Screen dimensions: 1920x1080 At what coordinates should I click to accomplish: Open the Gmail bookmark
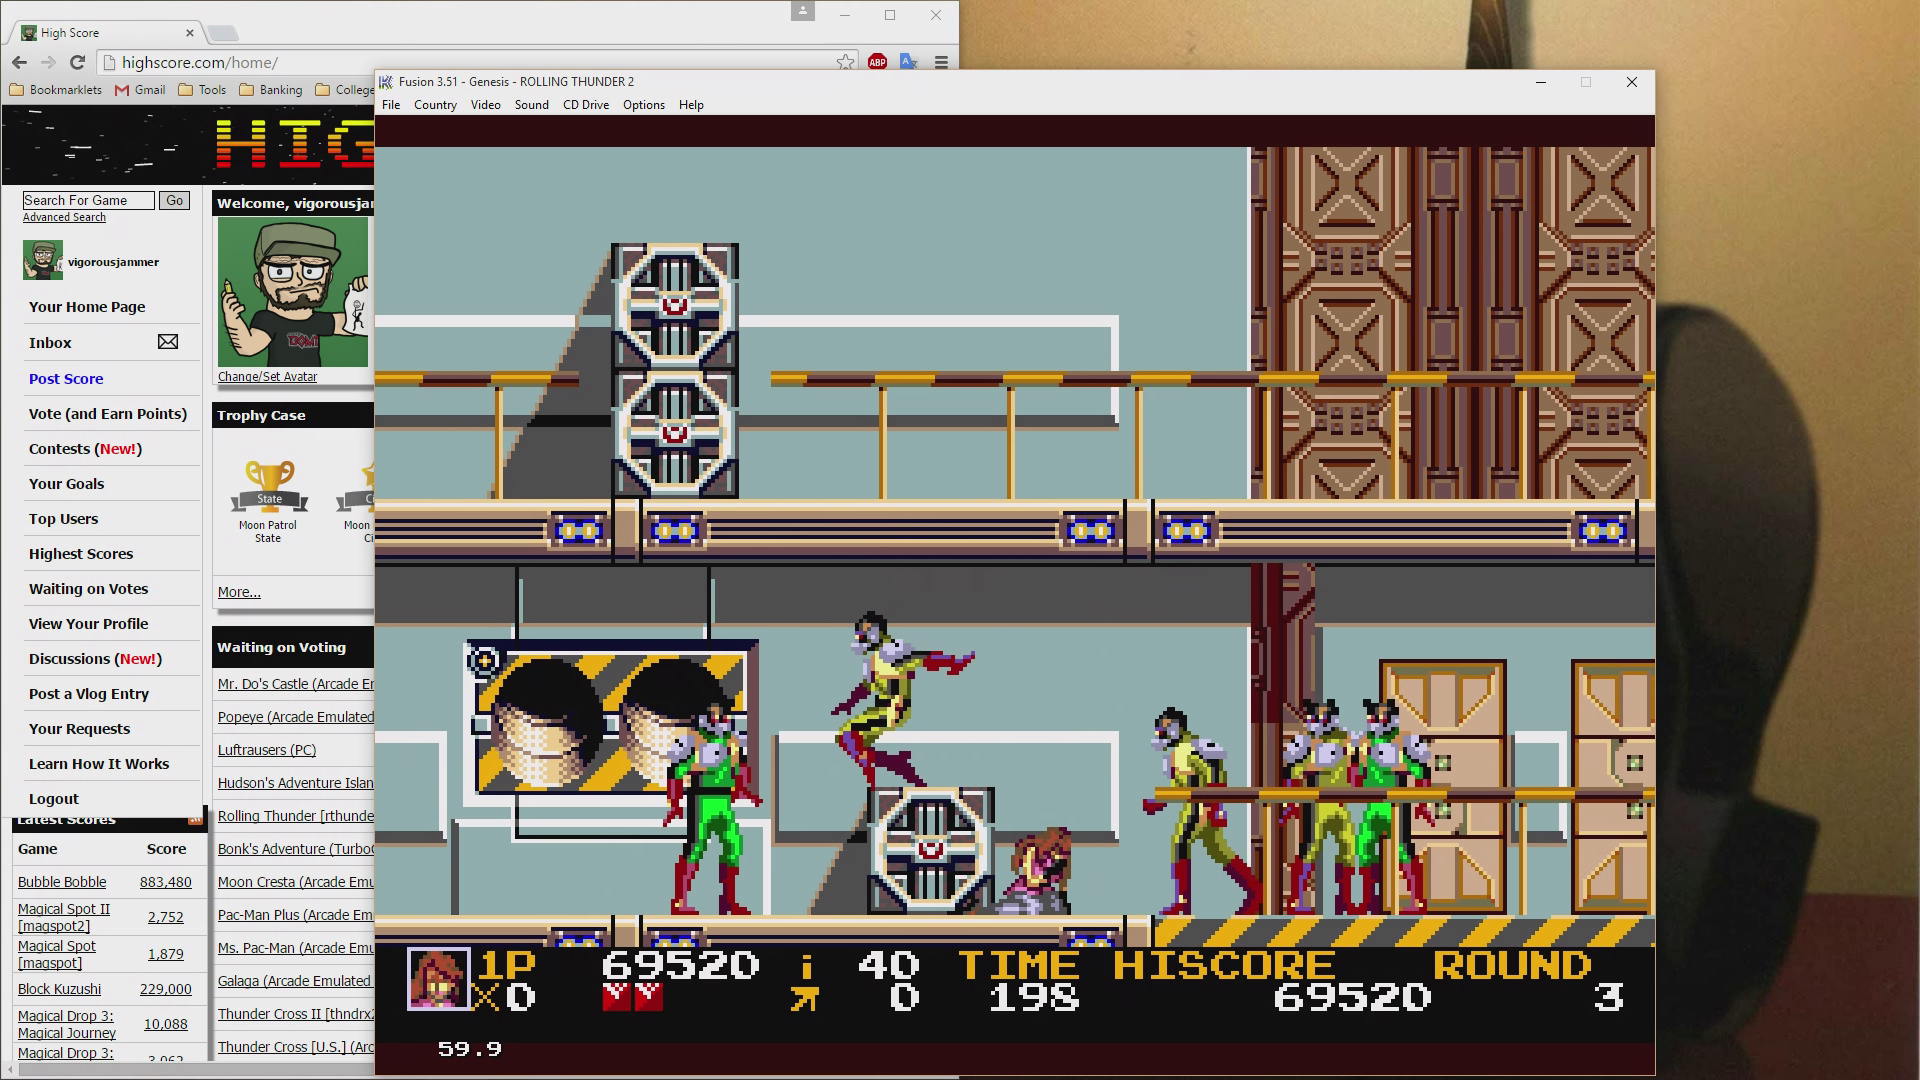pyautogui.click(x=139, y=90)
